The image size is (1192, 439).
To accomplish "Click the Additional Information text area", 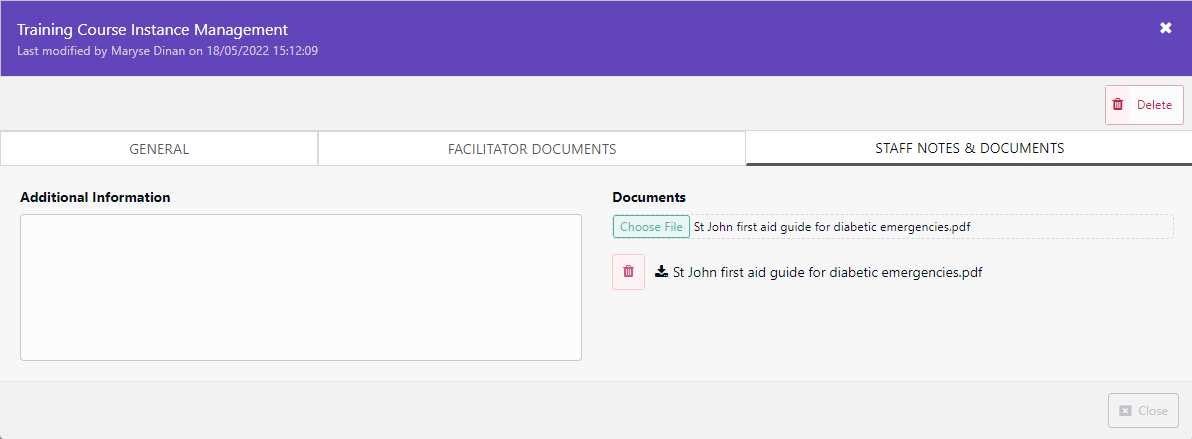I will coord(300,288).
